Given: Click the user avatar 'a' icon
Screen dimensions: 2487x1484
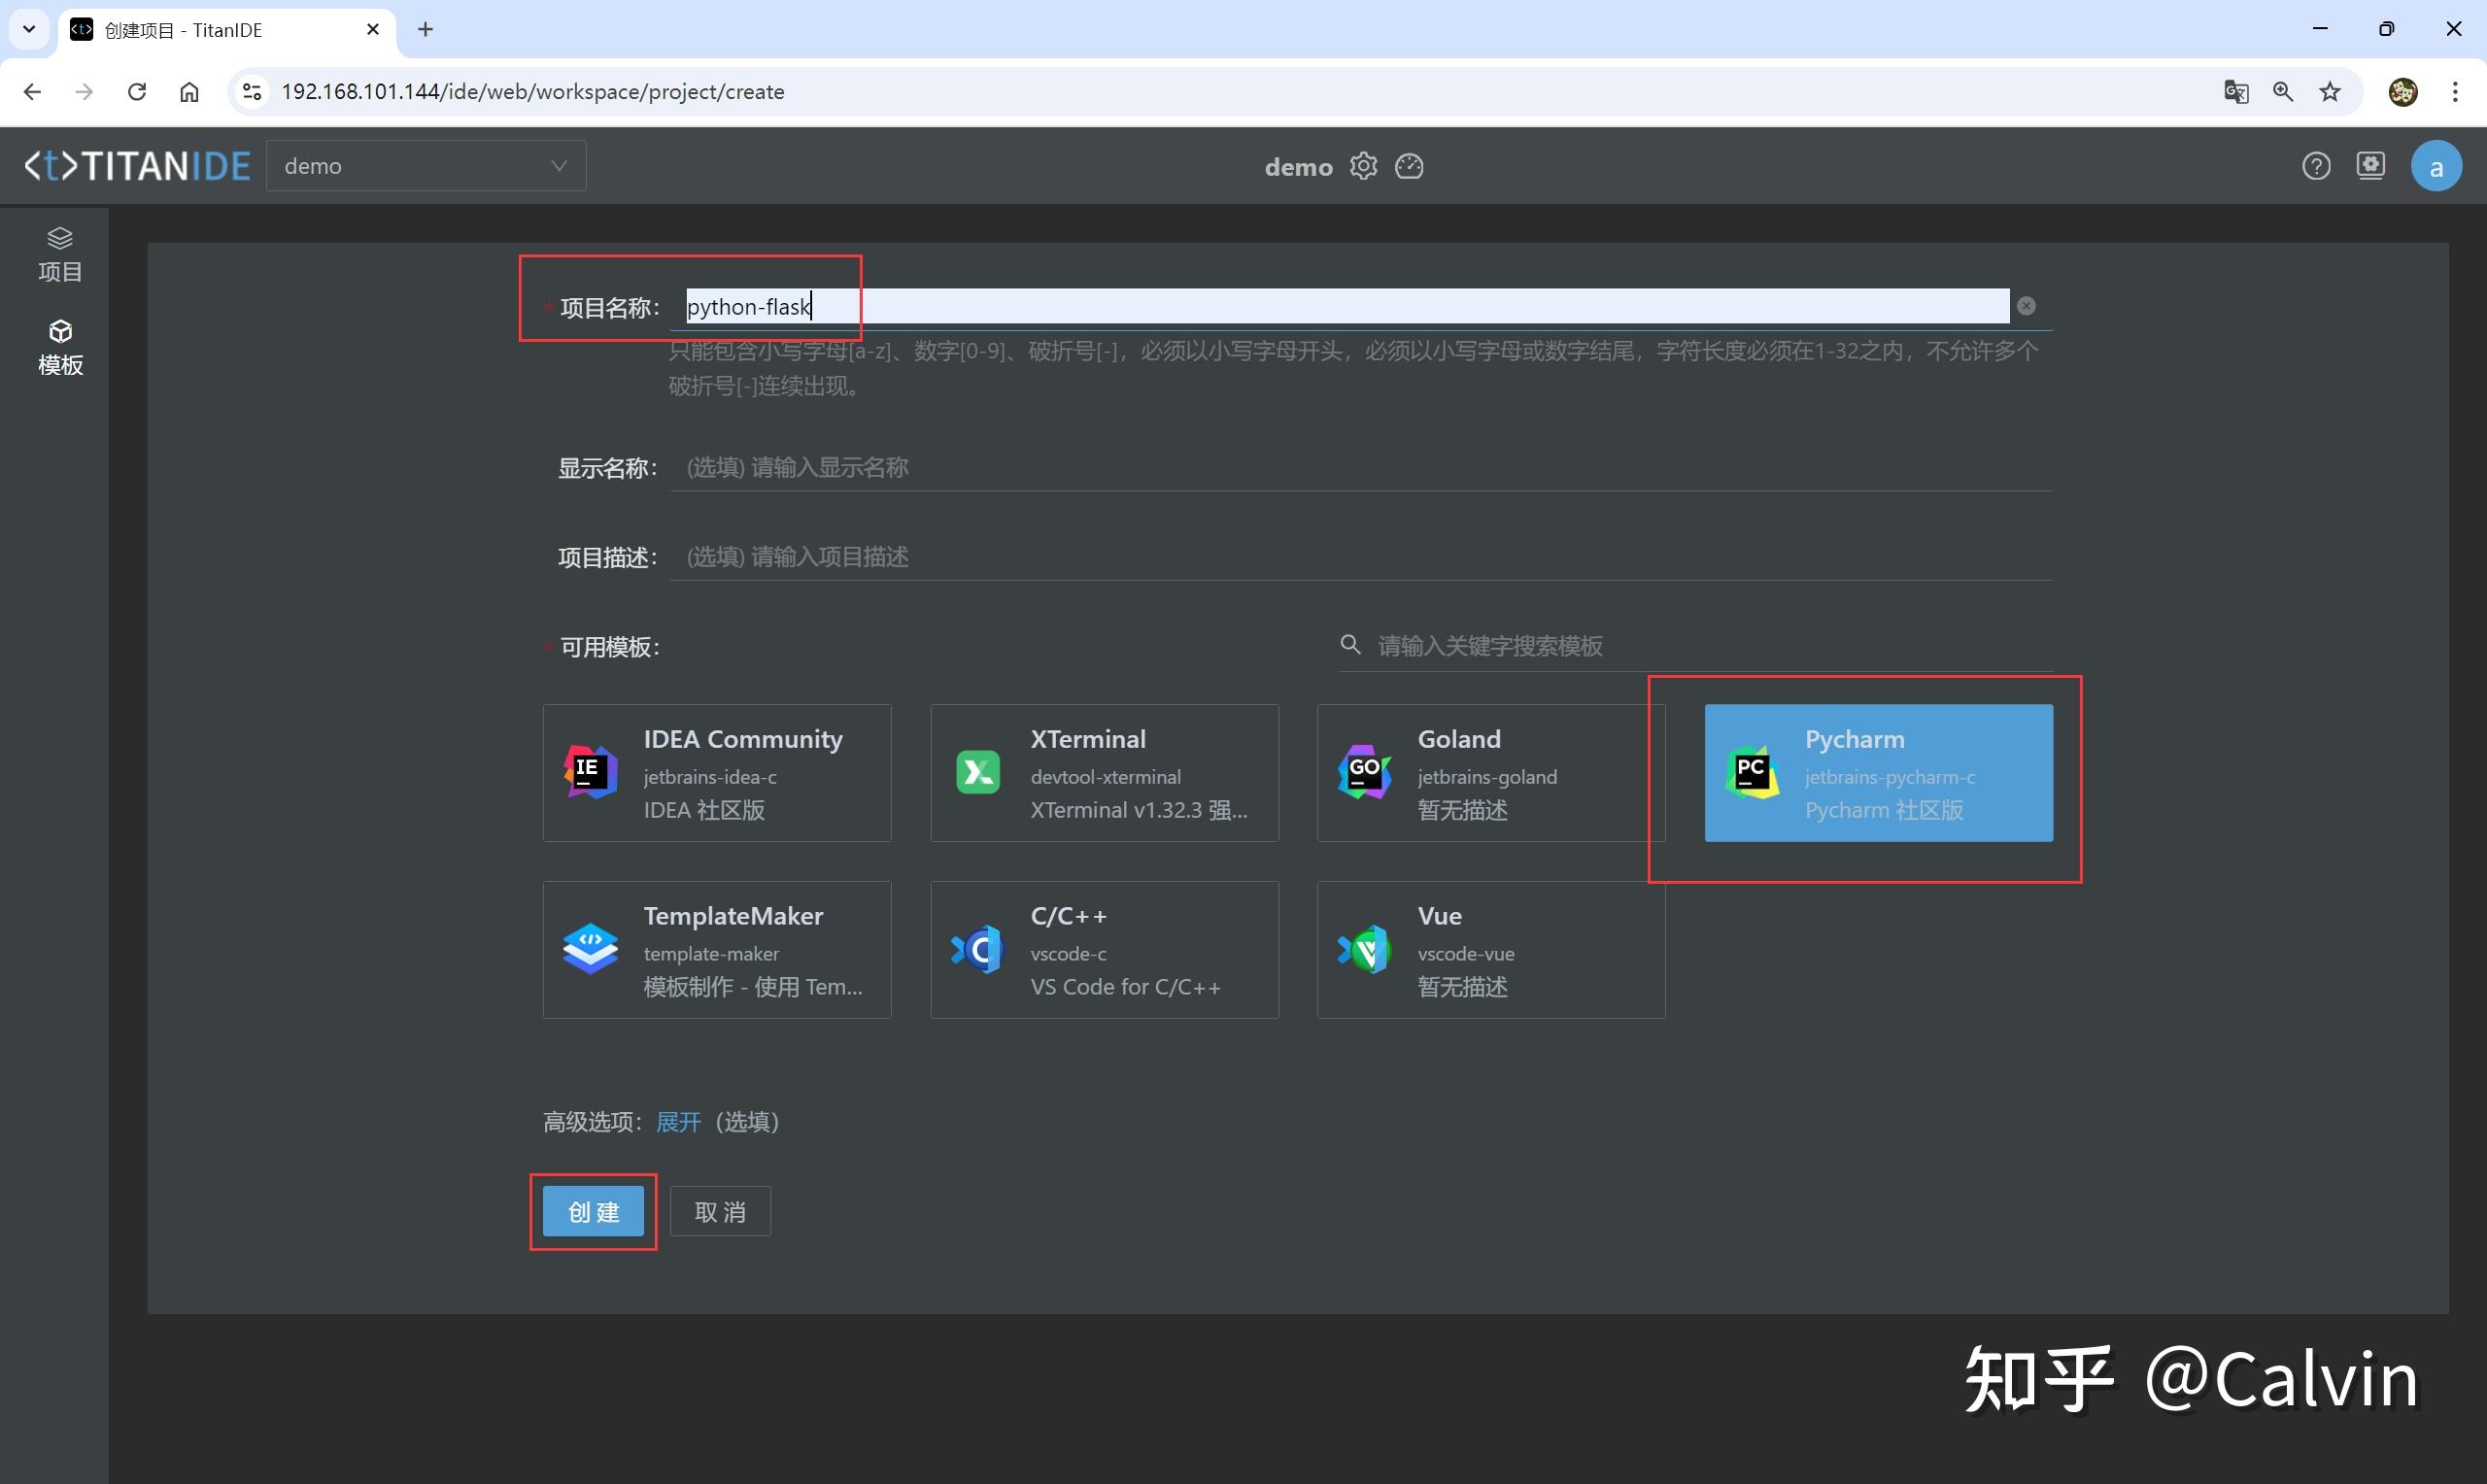Looking at the screenshot, I should pos(2436,167).
